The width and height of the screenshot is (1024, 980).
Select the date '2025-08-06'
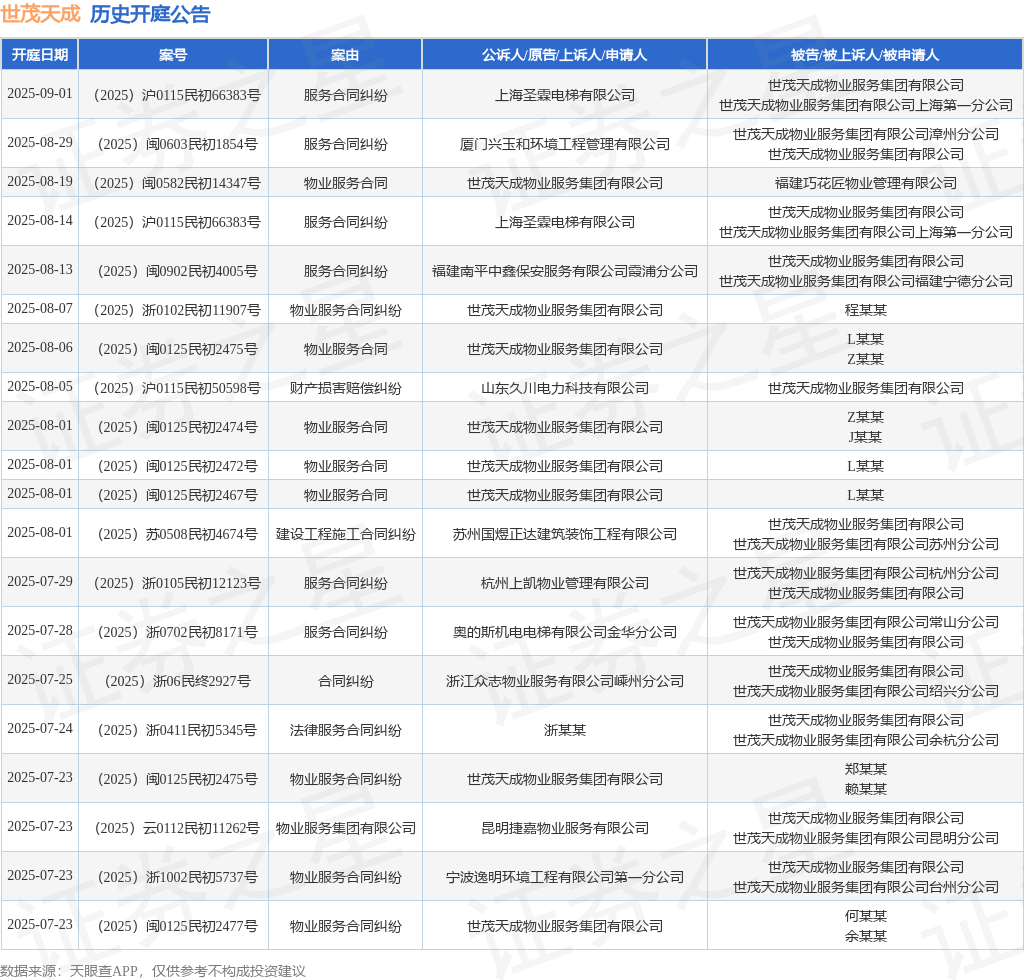pos(40,347)
